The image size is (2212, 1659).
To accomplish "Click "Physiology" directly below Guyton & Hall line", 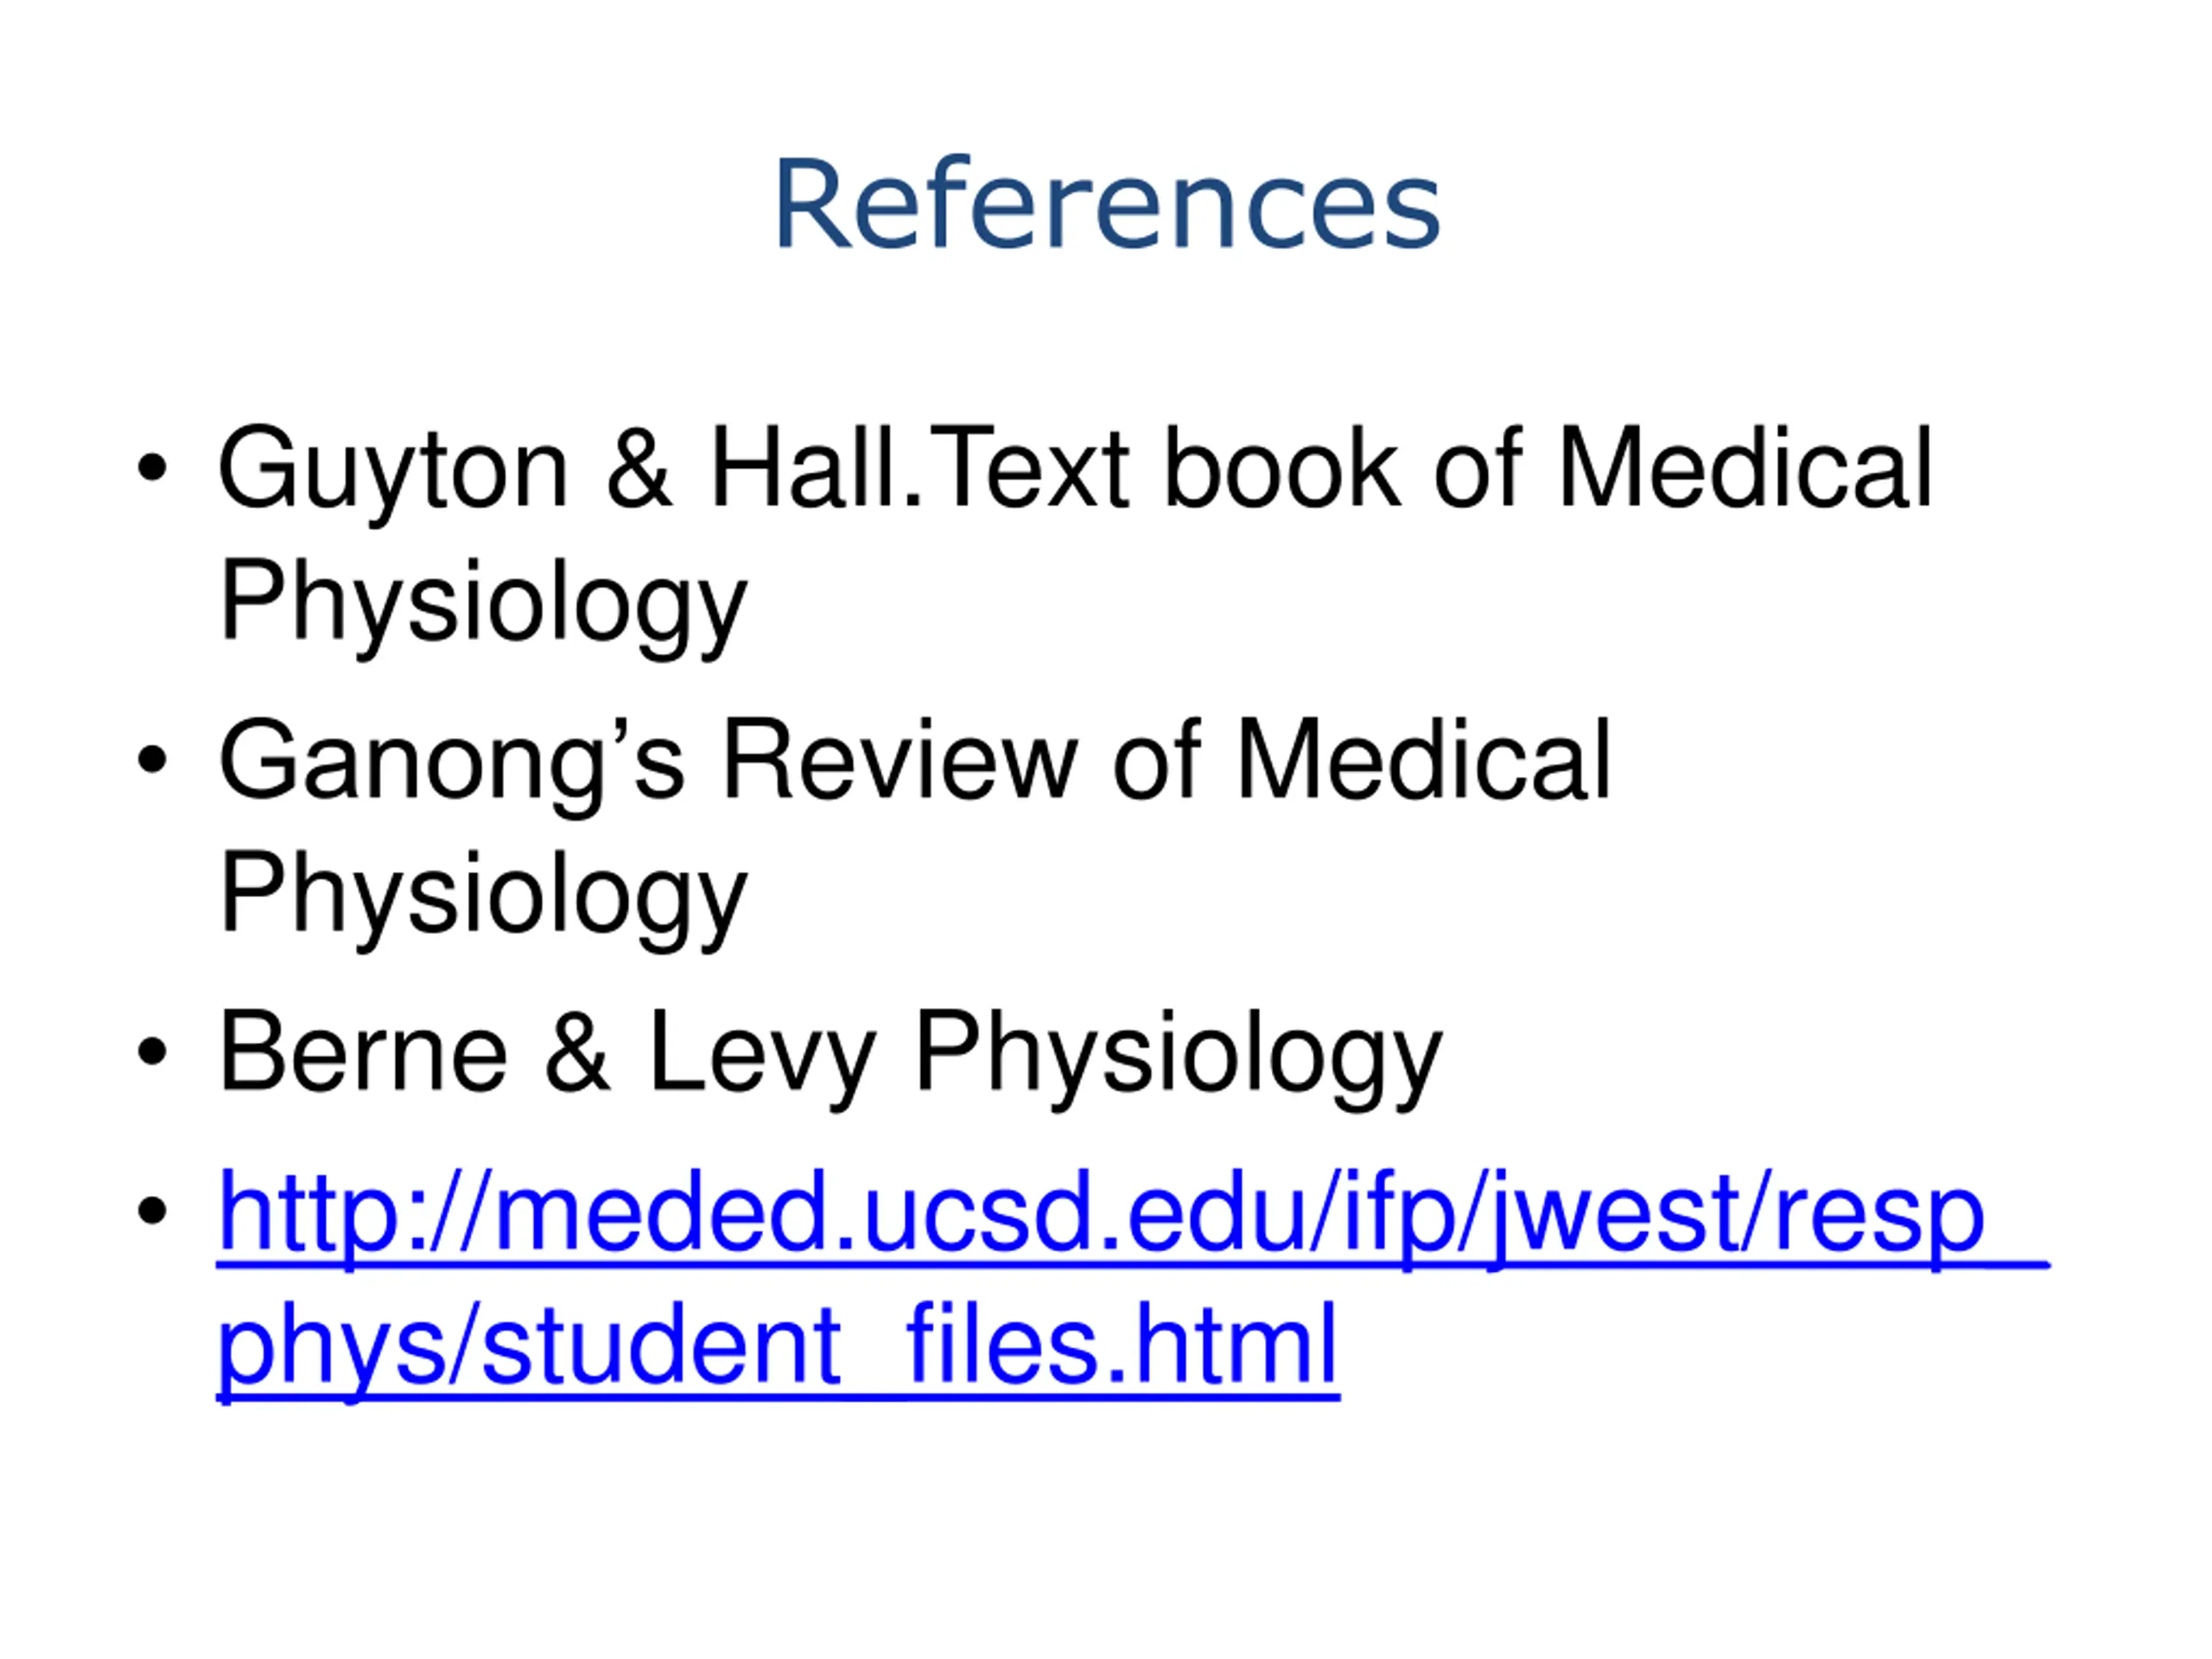I will click(x=483, y=601).
